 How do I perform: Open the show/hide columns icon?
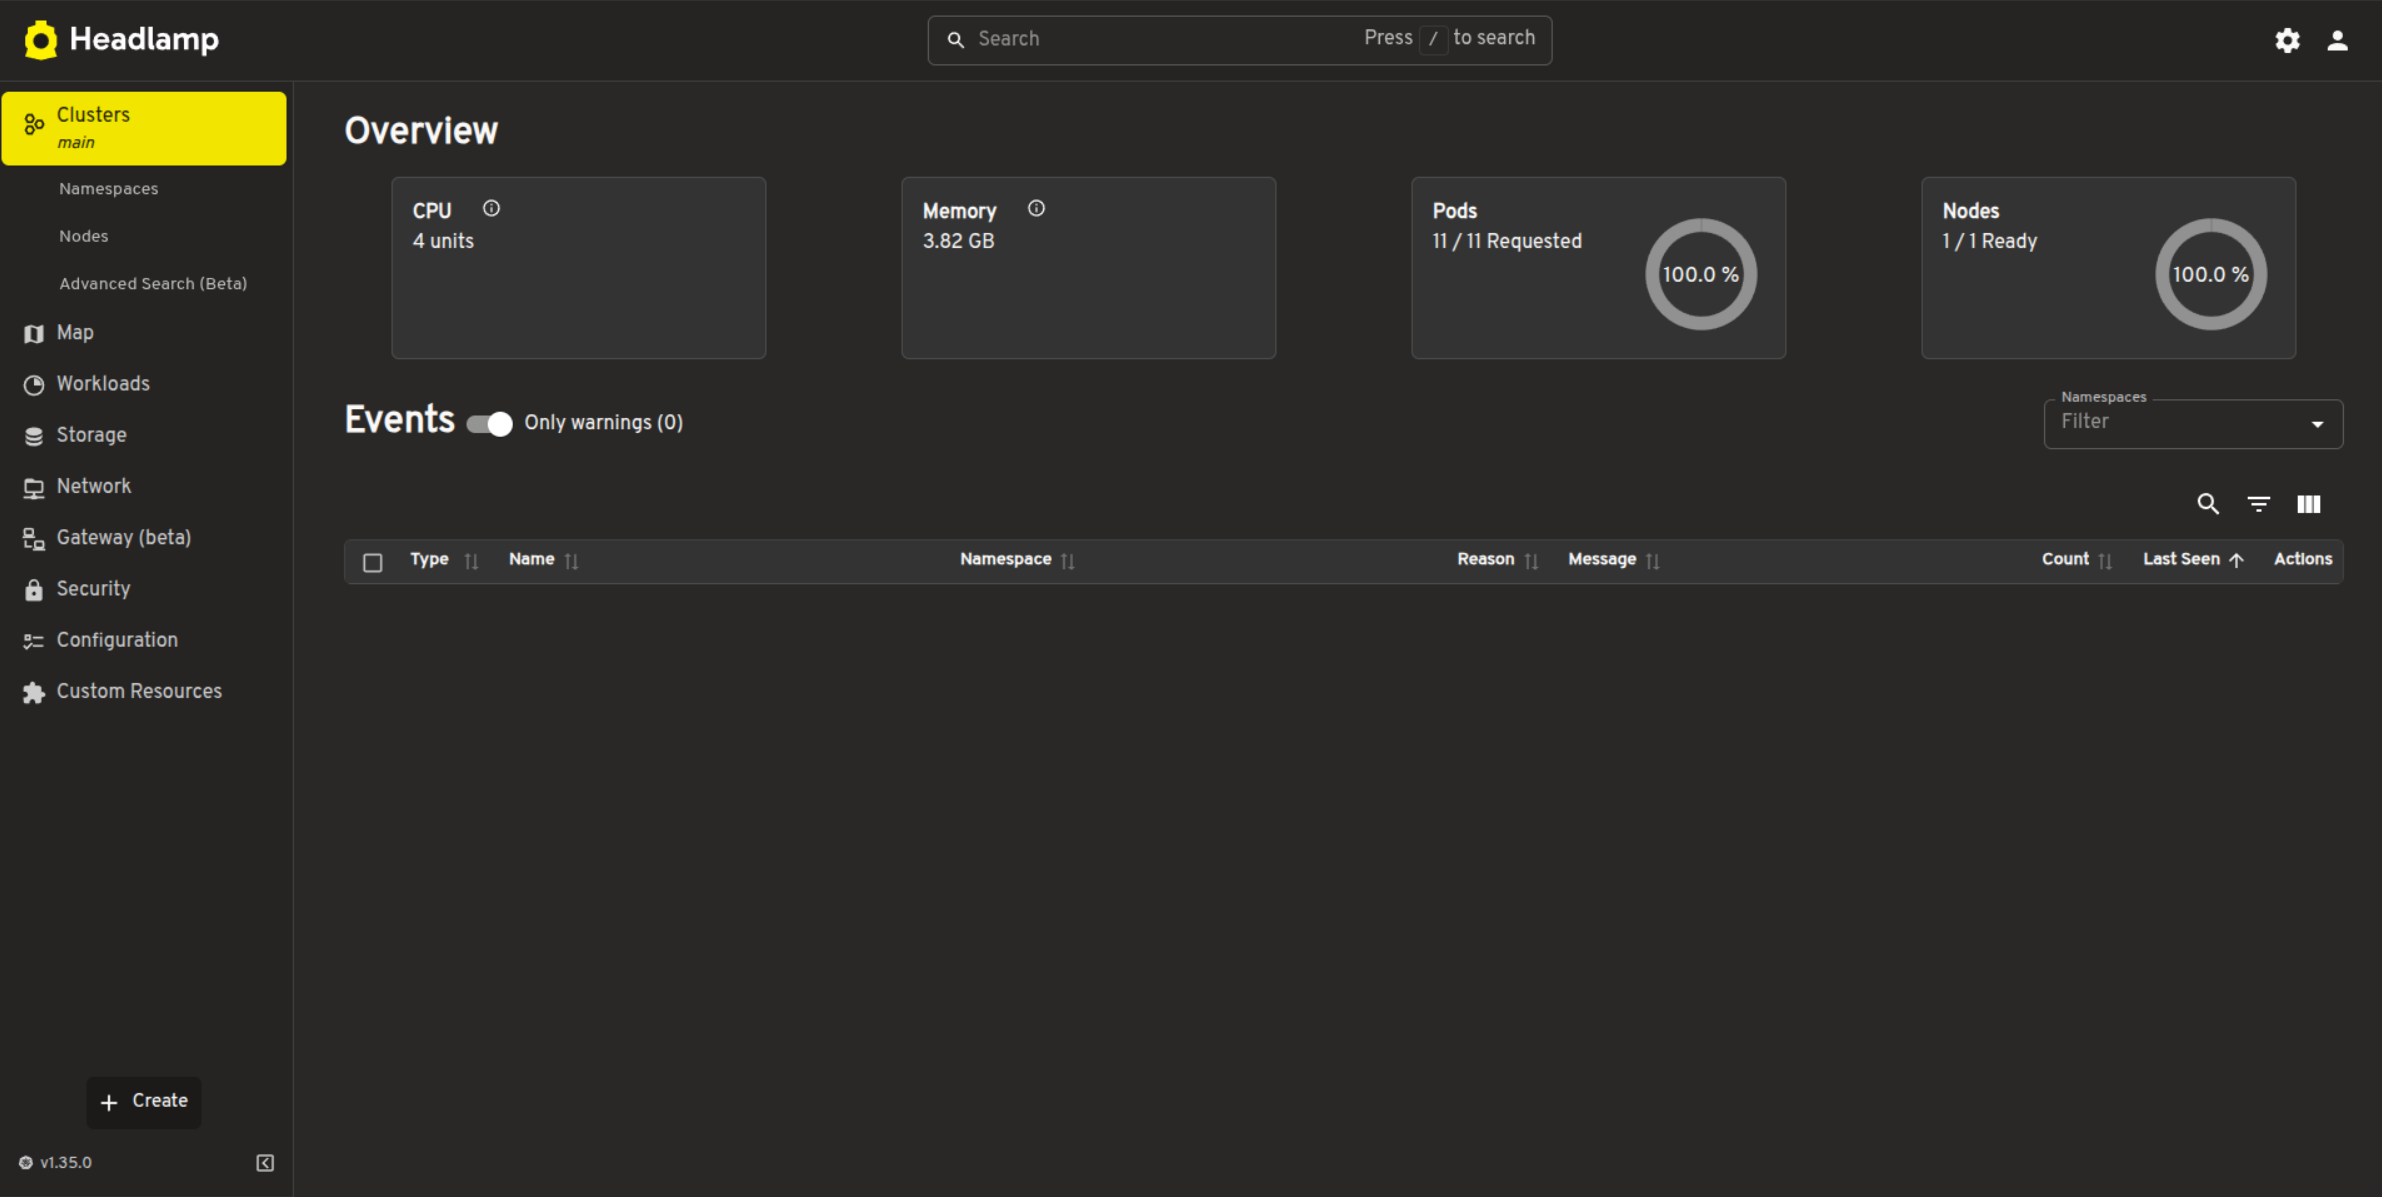click(2308, 504)
